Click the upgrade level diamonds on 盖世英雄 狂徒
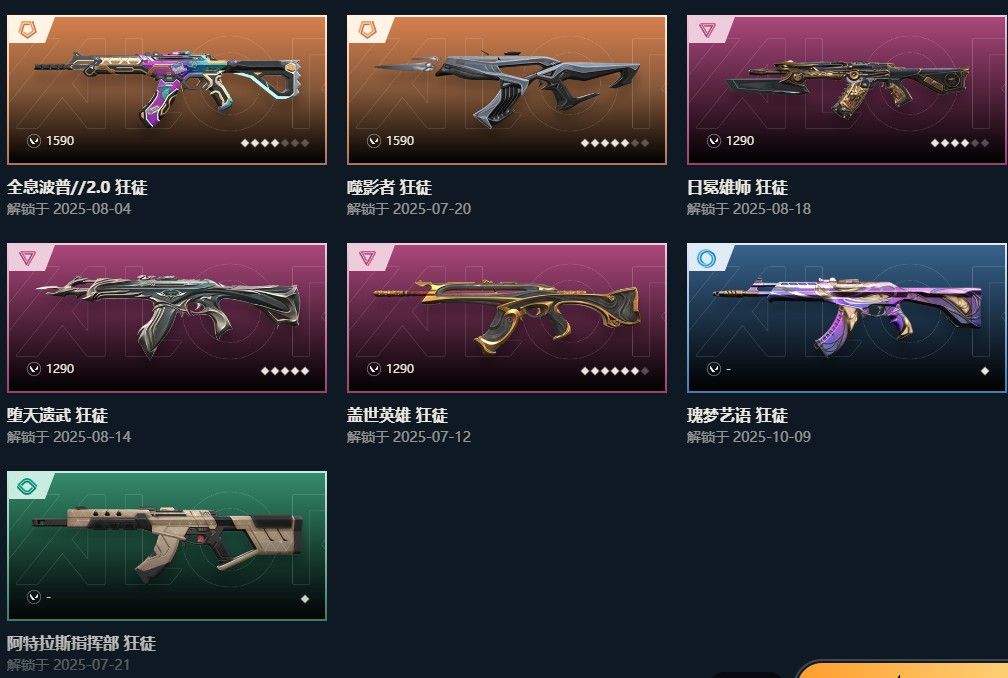The height and width of the screenshot is (678, 1008). coord(615,371)
